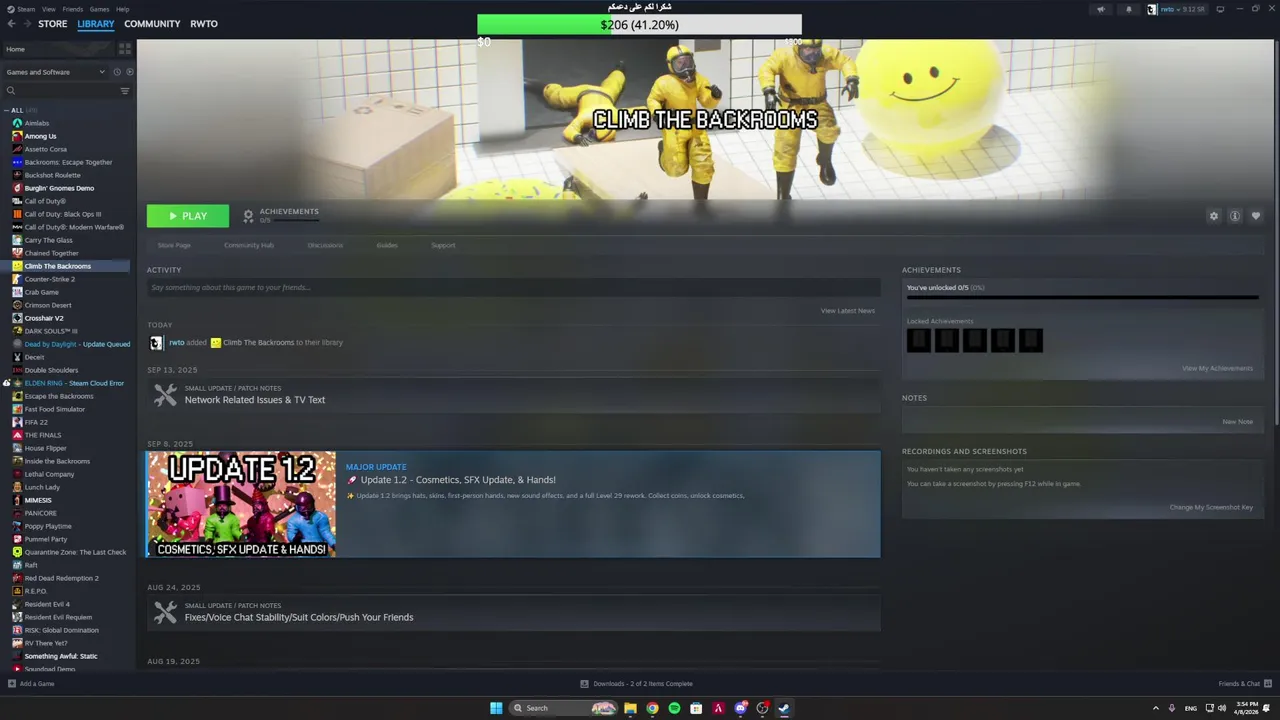Image resolution: width=1280 pixels, height=720 pixels.
Task: Collapse the ALL games category
Action: [7, 110]
